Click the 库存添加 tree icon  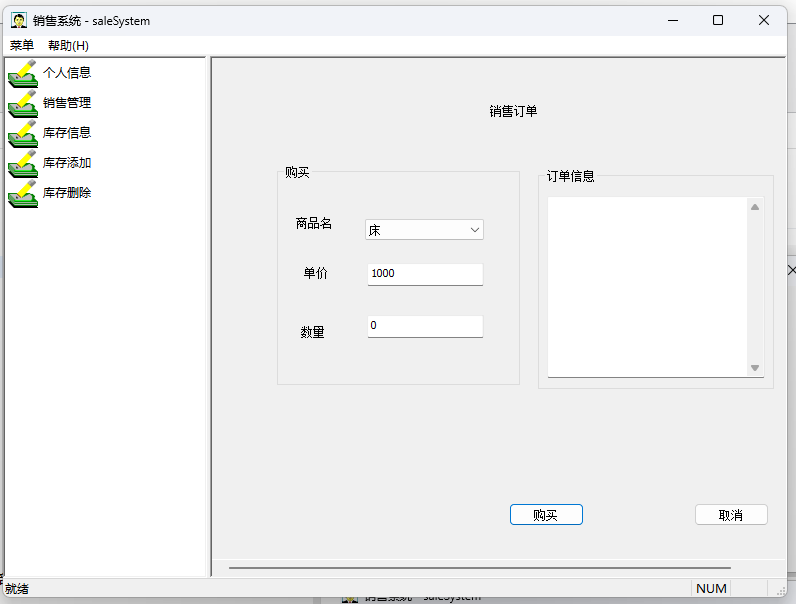coord(23,163)
